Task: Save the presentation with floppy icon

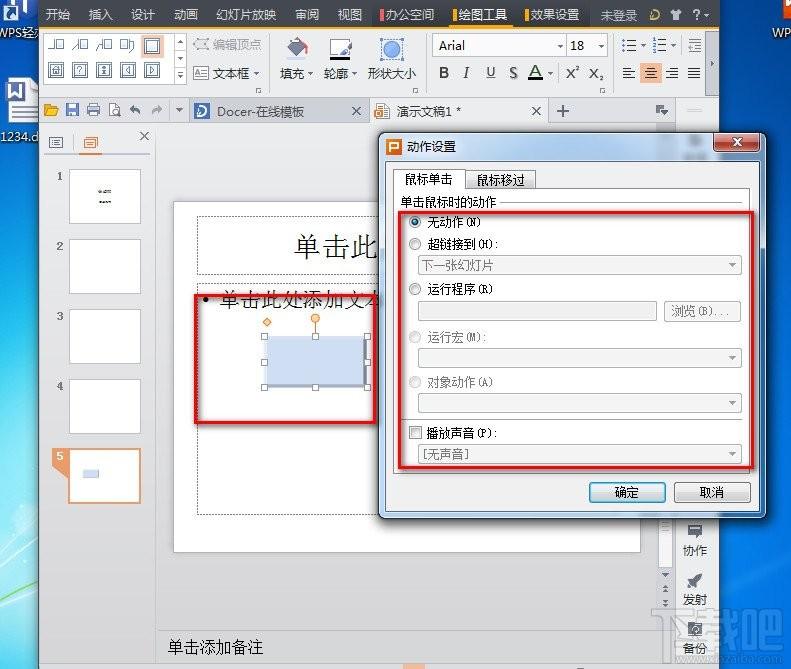Action: (72, 110)
